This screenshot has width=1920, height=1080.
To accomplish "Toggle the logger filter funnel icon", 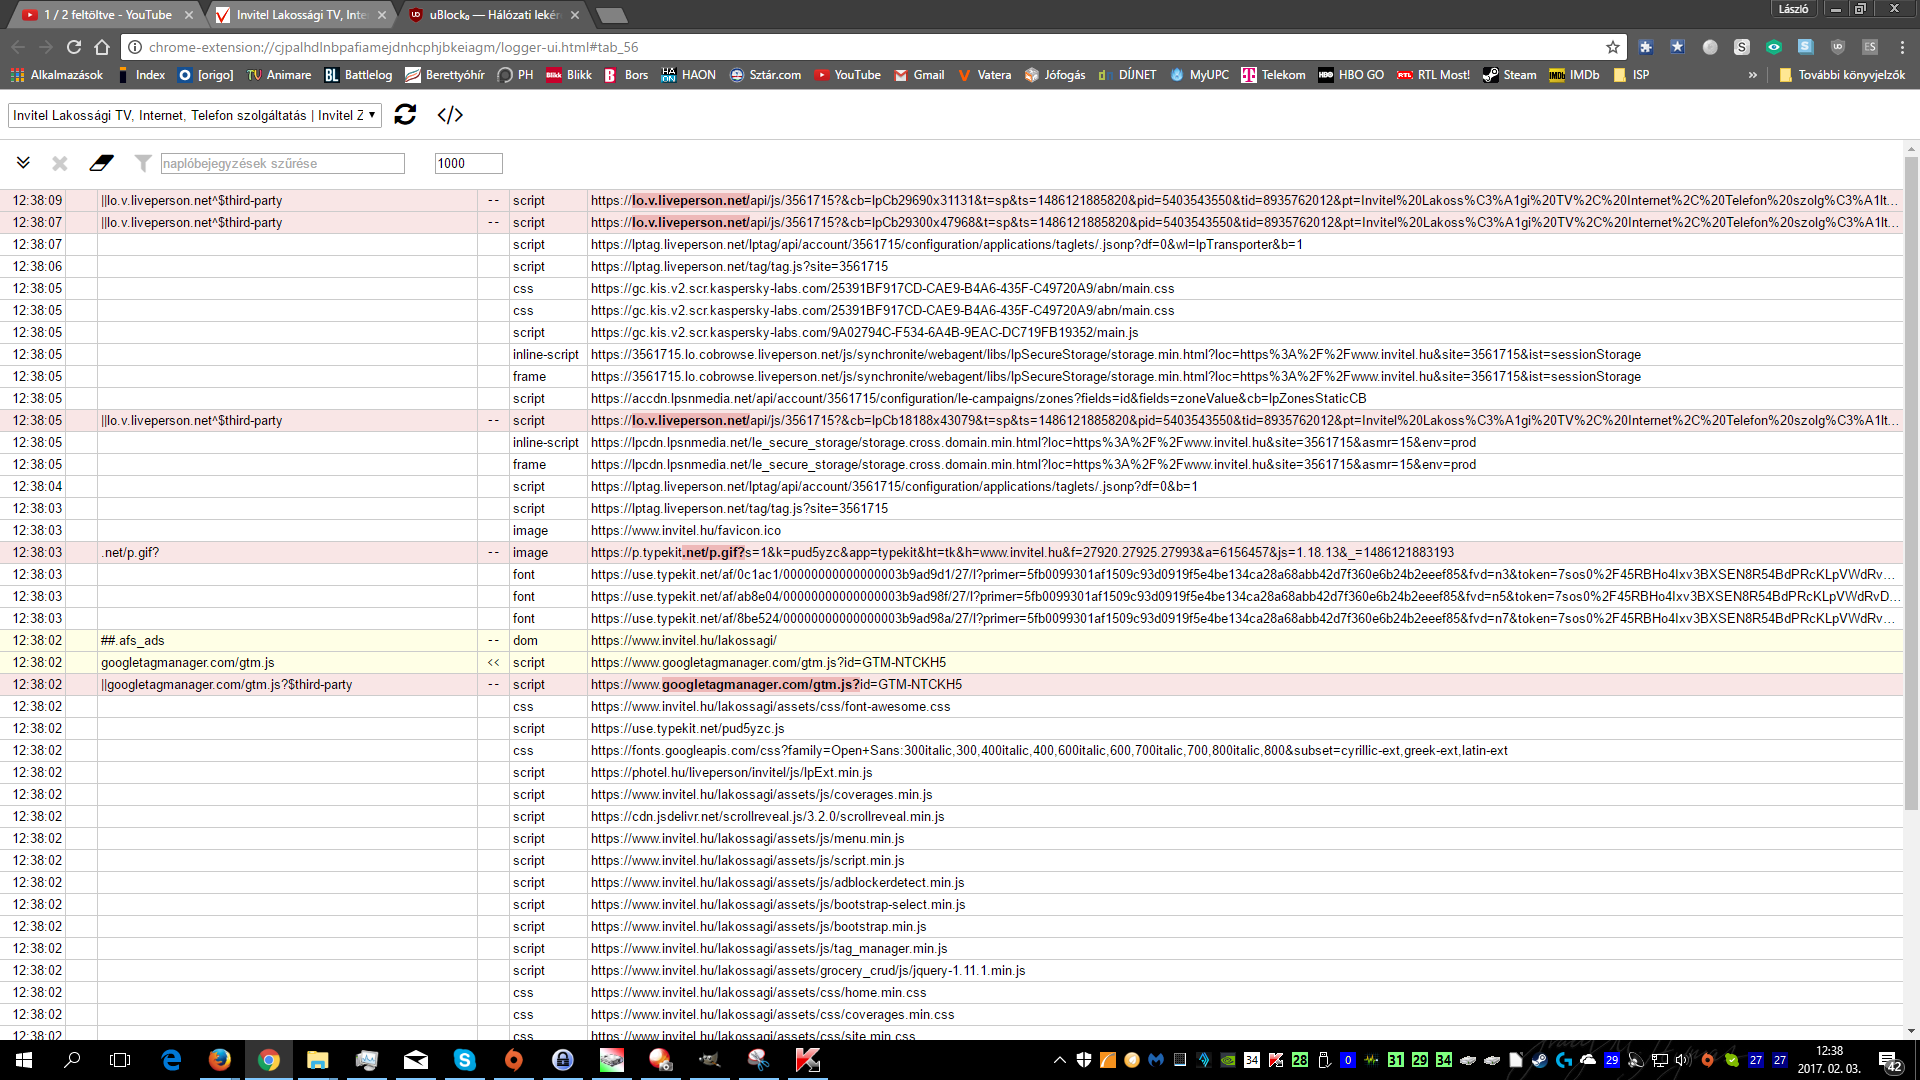I will click(143, 163).
